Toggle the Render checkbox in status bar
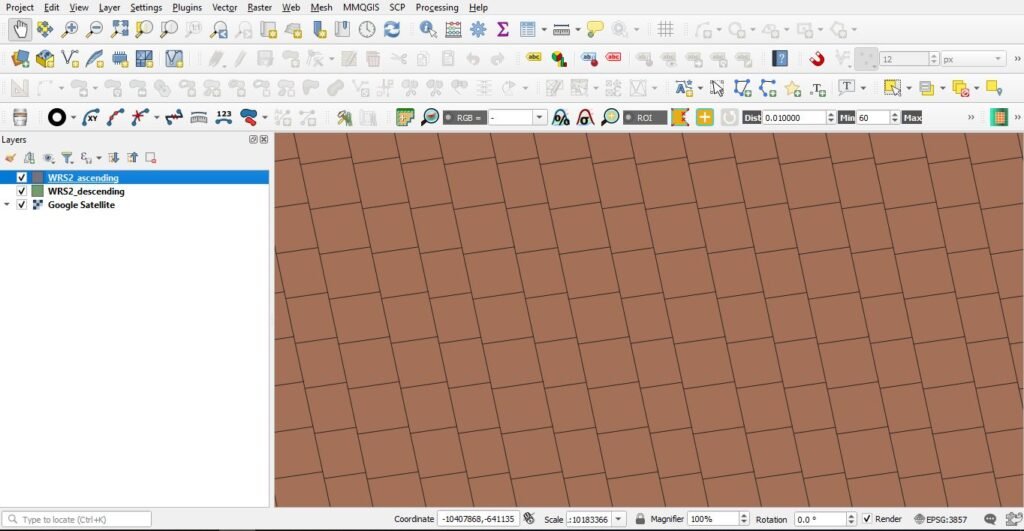Screen dimensions: 1024x531 point(867,519)
